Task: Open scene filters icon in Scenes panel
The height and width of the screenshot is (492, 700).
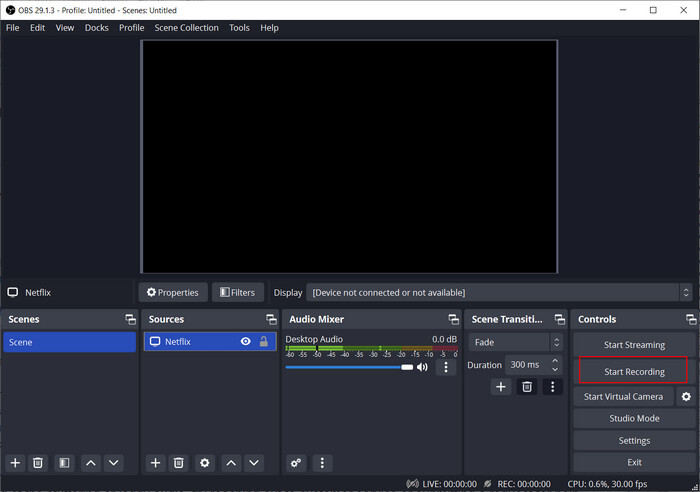Action: (x=63, y=463)
